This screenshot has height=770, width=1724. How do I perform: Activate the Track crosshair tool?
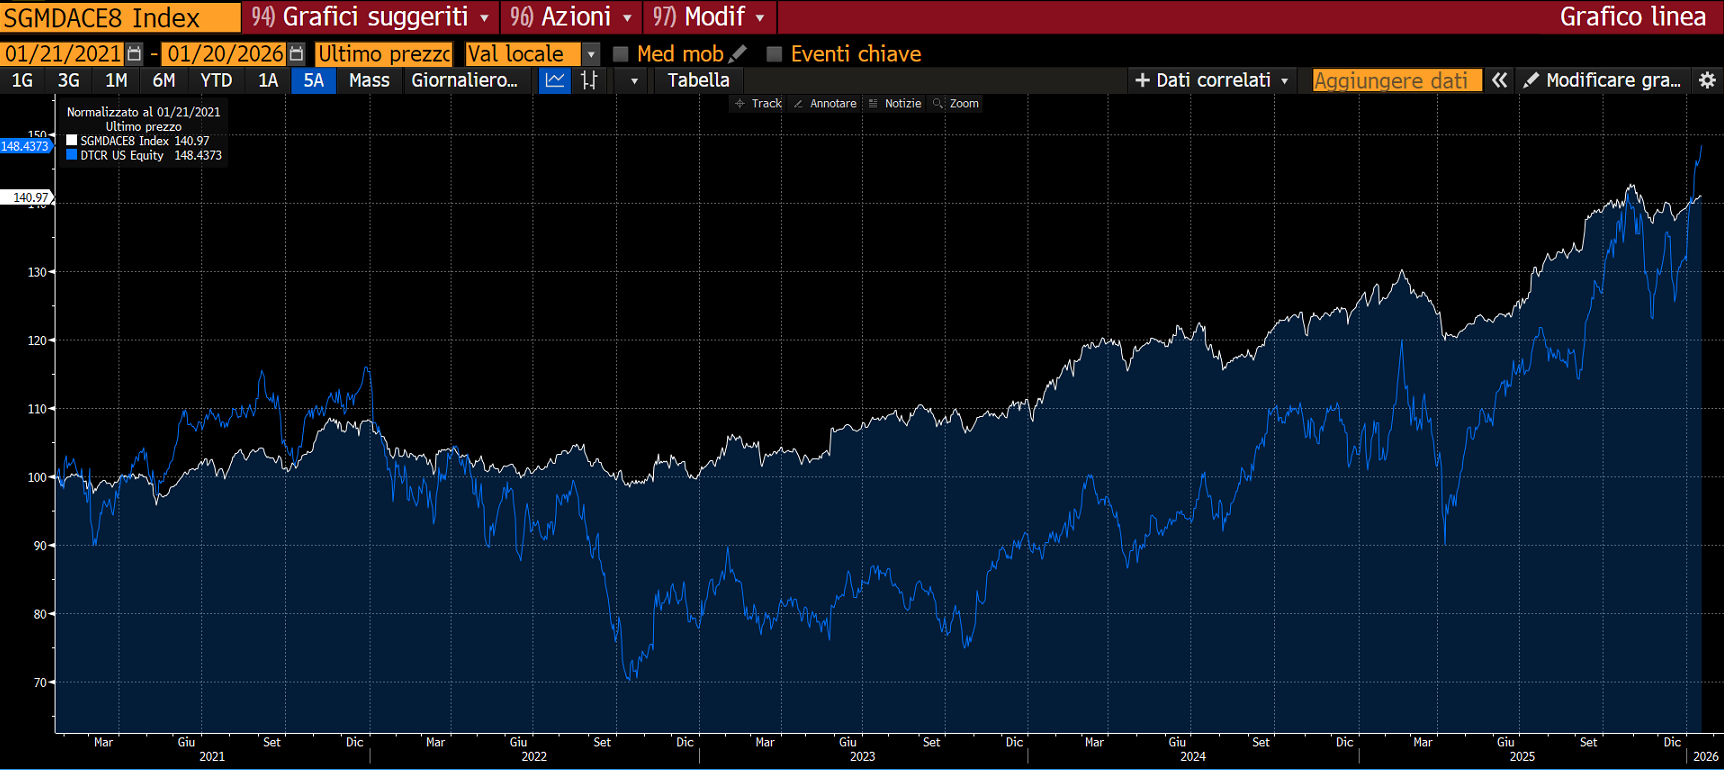[758, 104]
